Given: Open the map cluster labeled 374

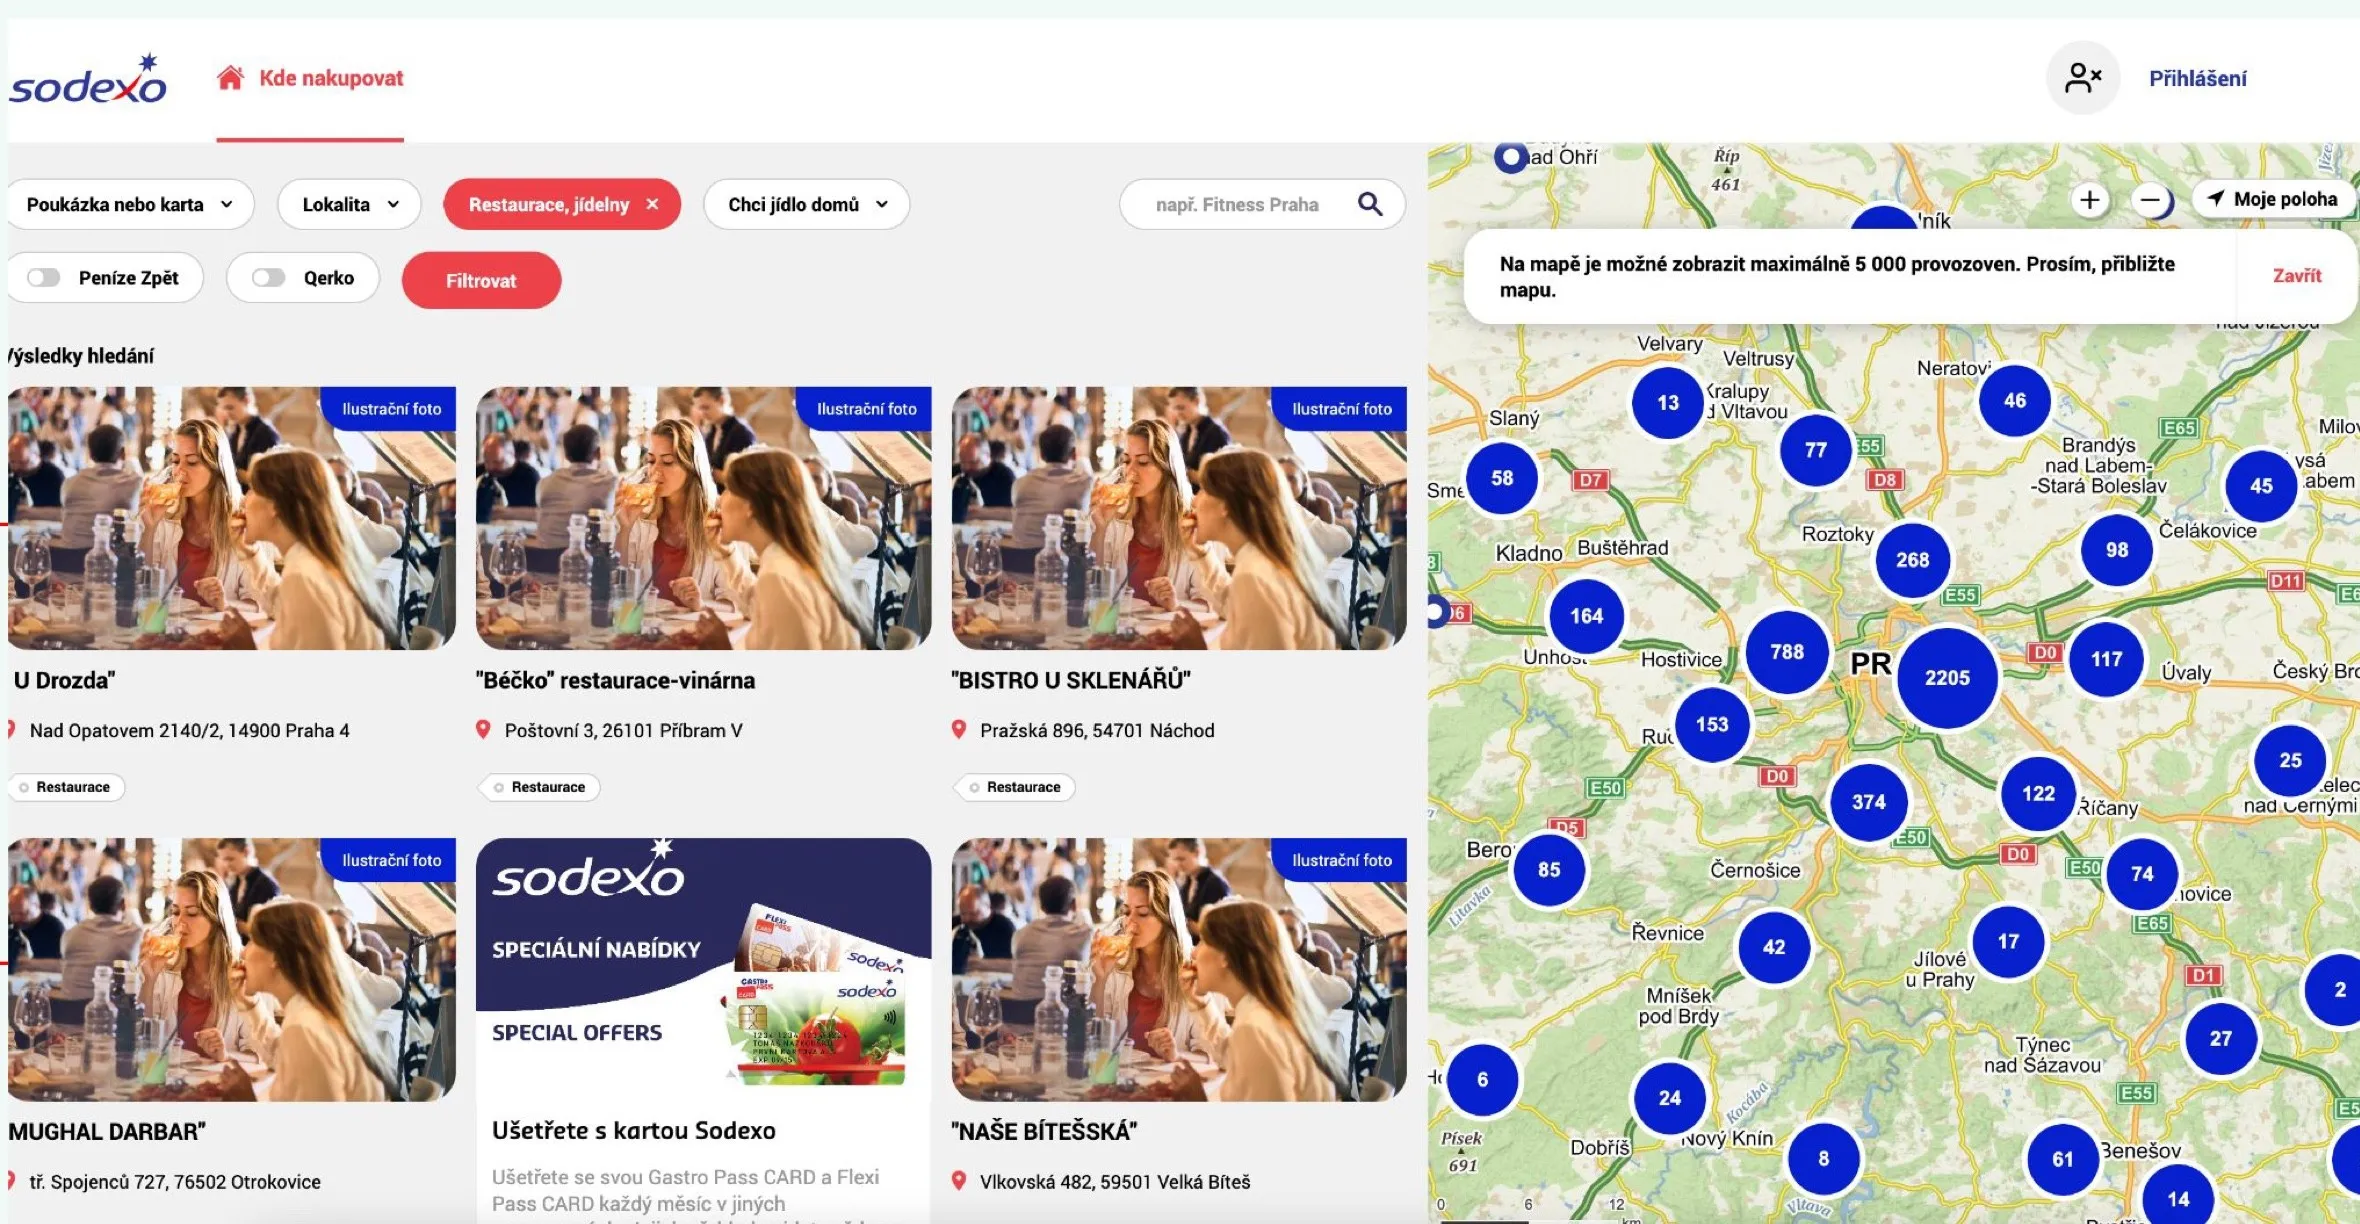Looking at the screenshot, I should point(1868,802).
